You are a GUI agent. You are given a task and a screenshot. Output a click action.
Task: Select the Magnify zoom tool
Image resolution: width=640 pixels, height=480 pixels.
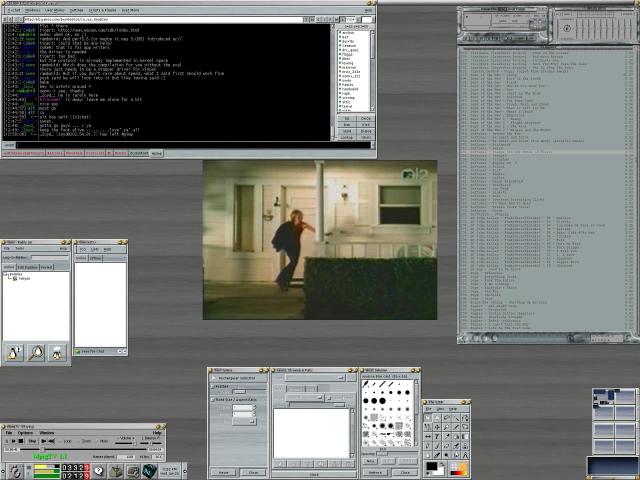coord(447,427)
